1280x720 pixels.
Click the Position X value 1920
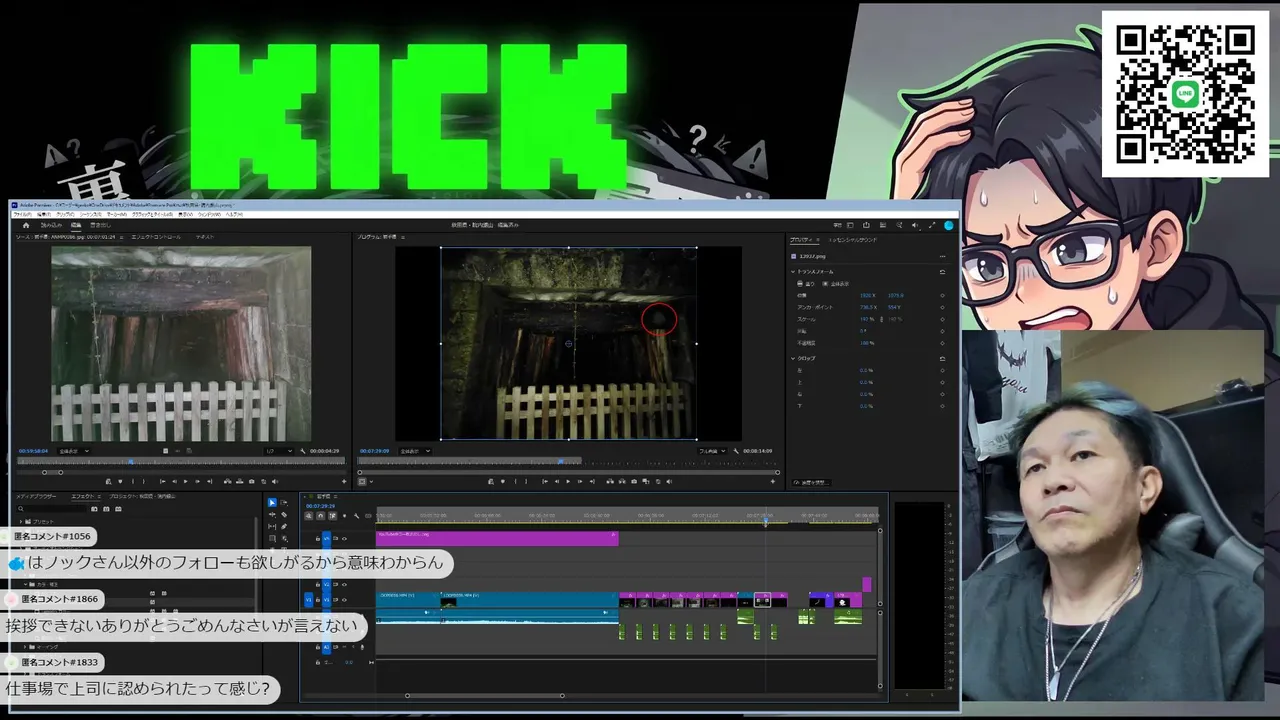coord(866,295)
